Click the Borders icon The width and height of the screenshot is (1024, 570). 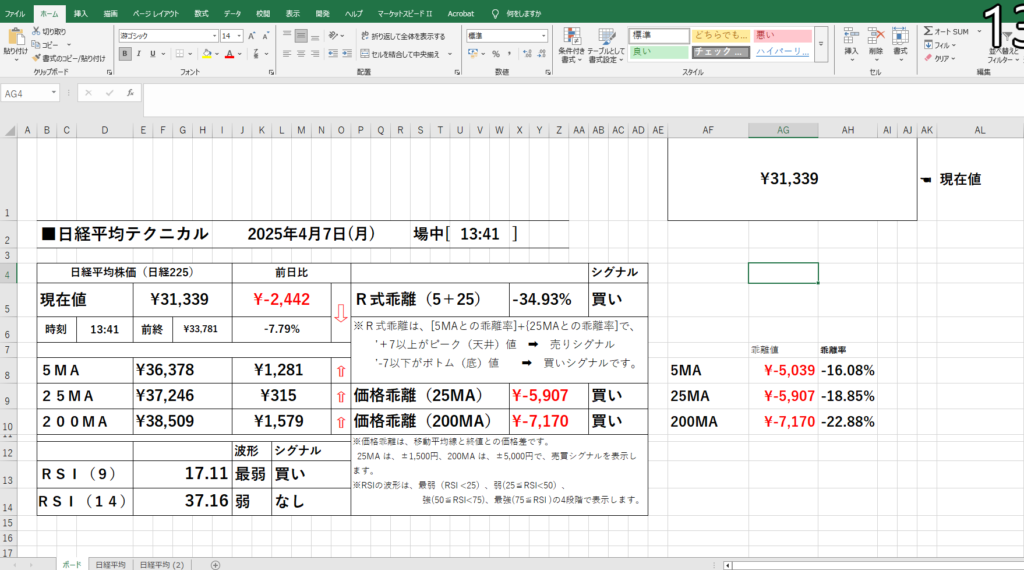point(180,54)
